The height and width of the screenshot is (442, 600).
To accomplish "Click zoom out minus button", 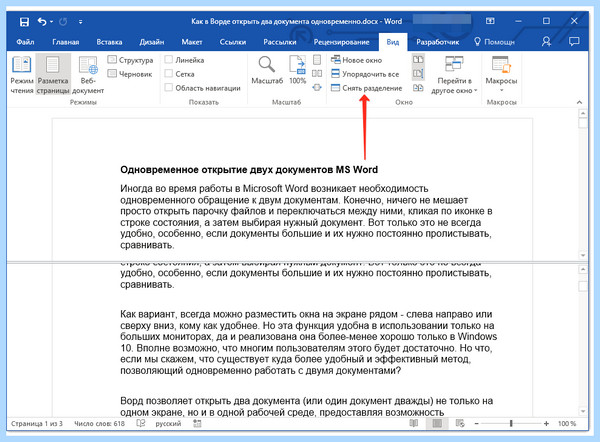I will click(476, 424).
